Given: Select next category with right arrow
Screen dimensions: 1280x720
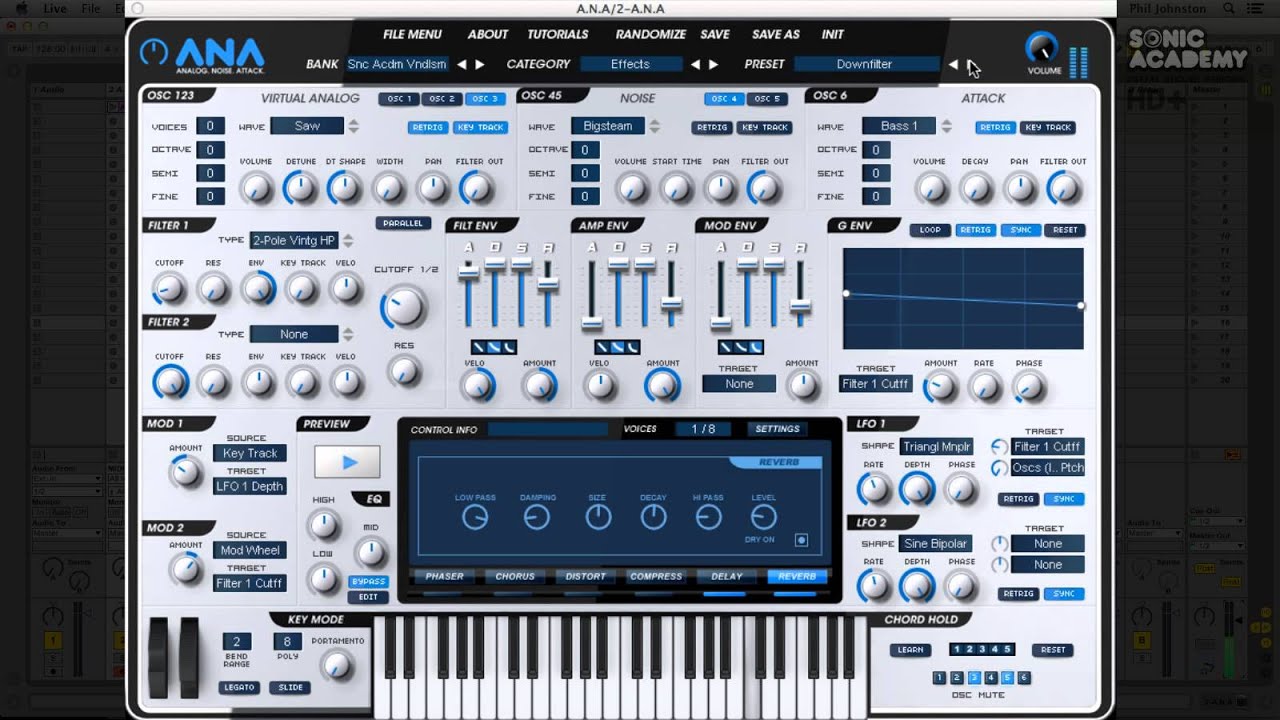Looking at the screenshot, I should click(713, 64).
